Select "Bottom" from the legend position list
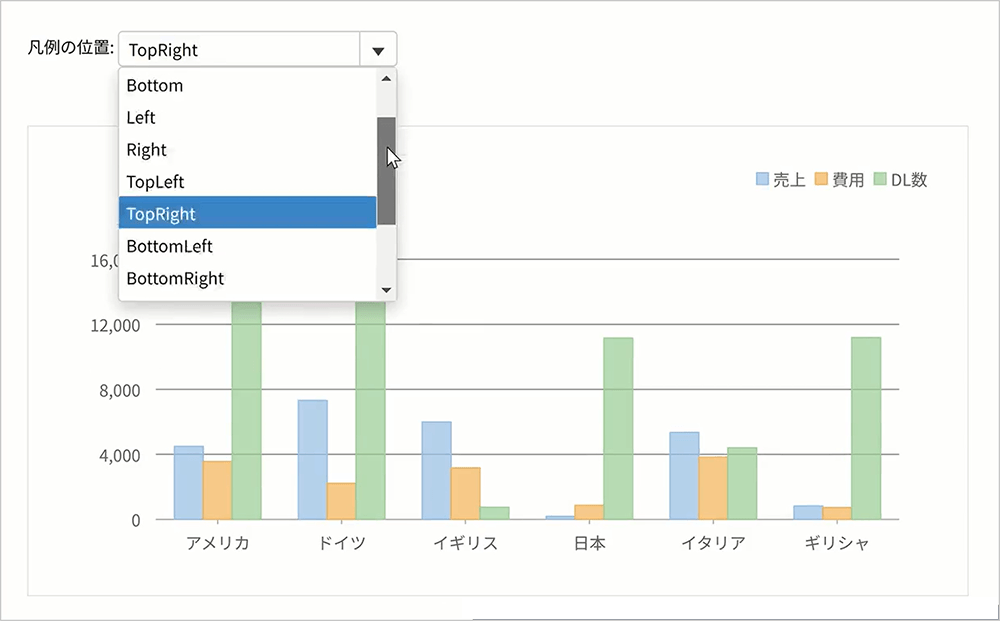 154,86
